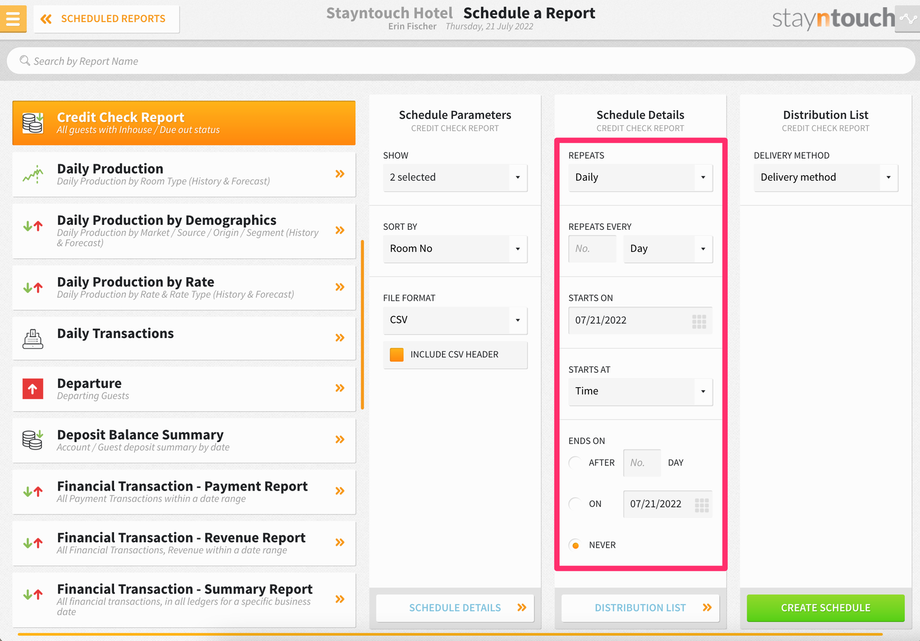Click the Payment Report arrows icon
The height and width of the screenshot is (641, 920).
[x=33, y=491]
